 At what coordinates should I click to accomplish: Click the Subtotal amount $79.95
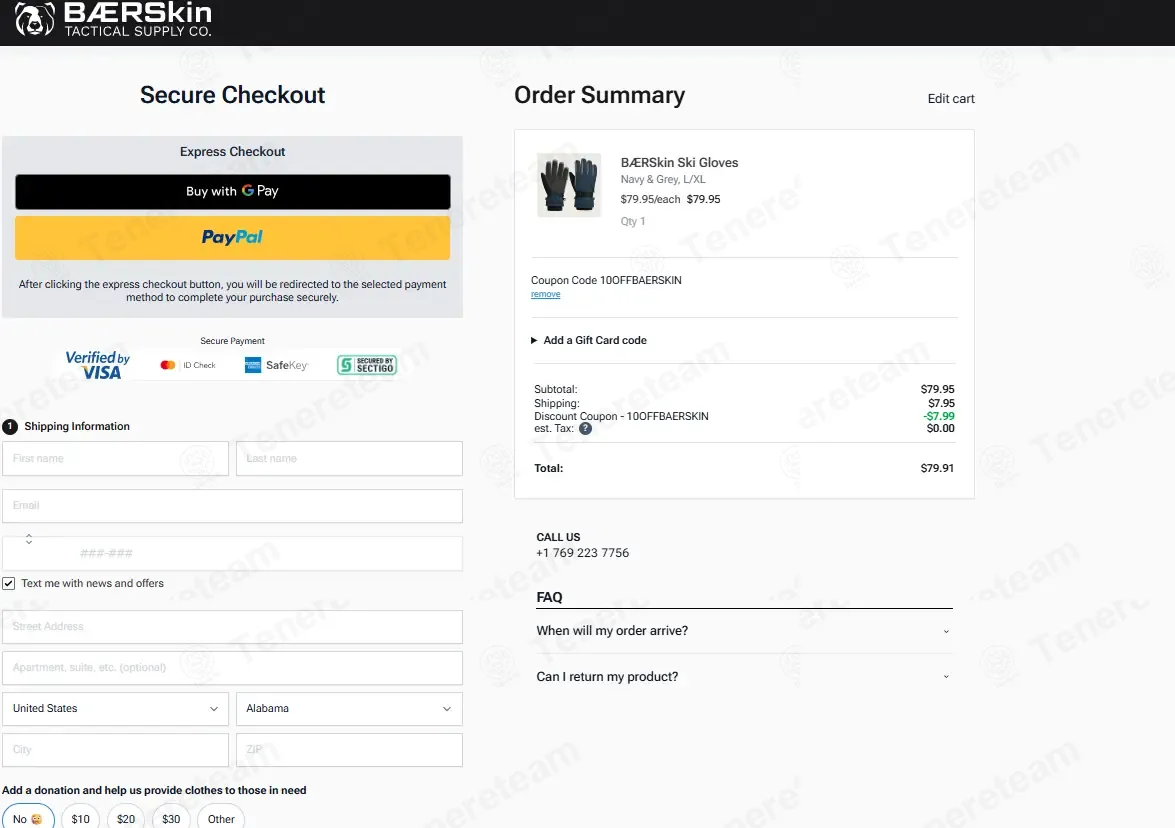click(x=937, y=389)
